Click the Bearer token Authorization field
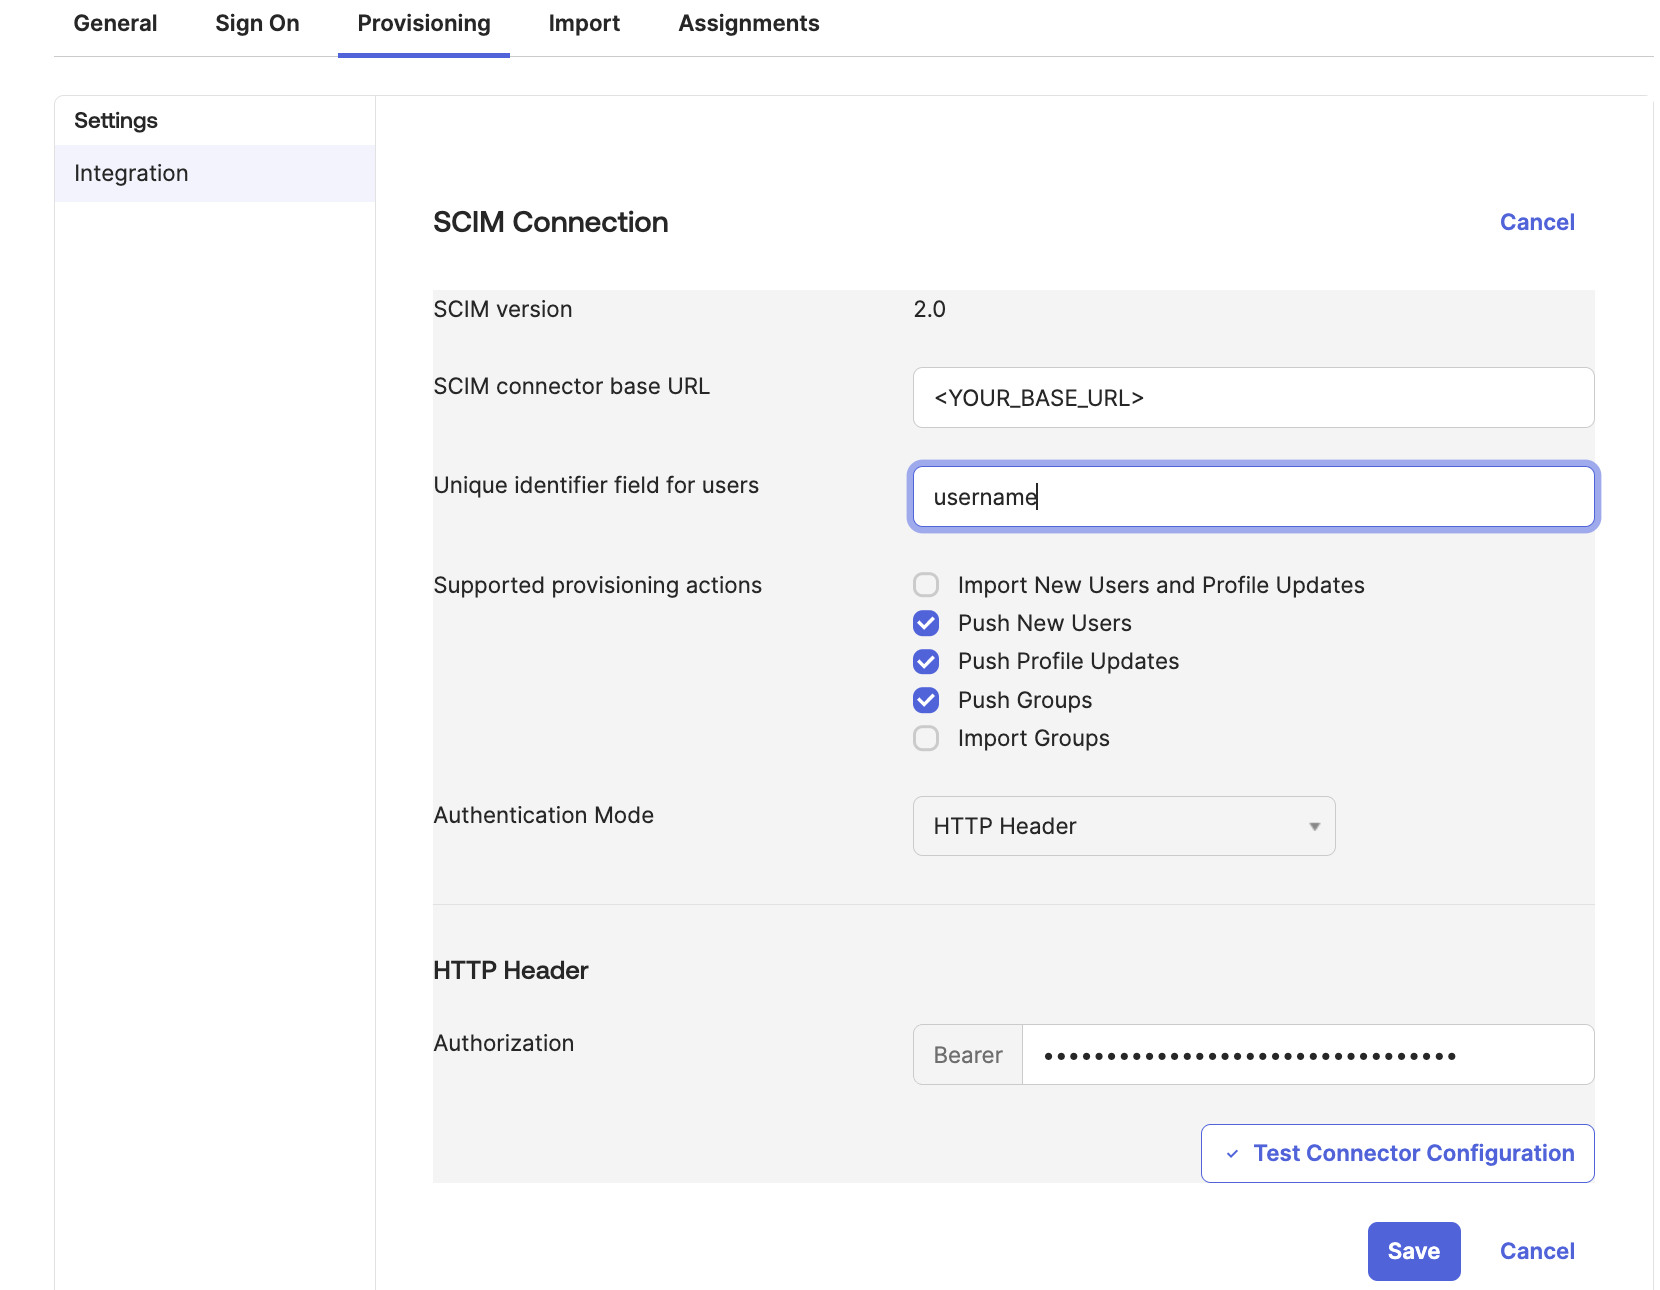Screen dimensions: 1660x1290 point(1306,1055)
